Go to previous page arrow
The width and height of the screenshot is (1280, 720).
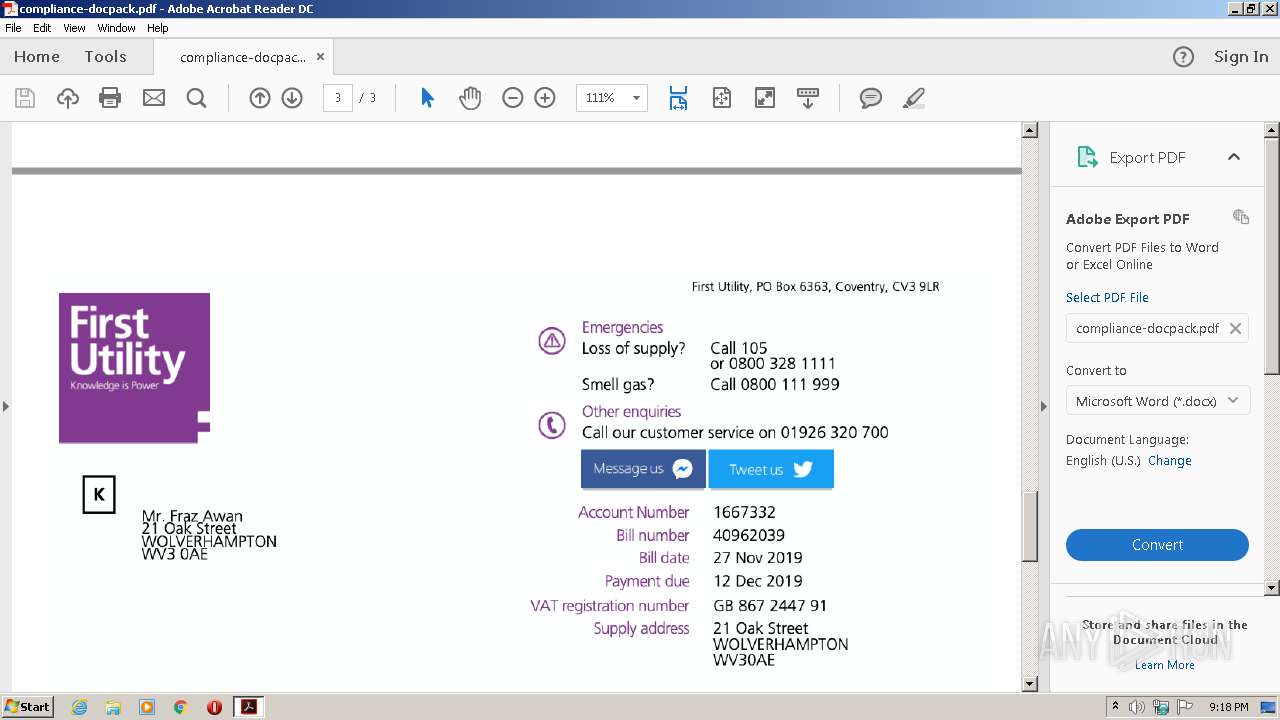coord(260,98)
